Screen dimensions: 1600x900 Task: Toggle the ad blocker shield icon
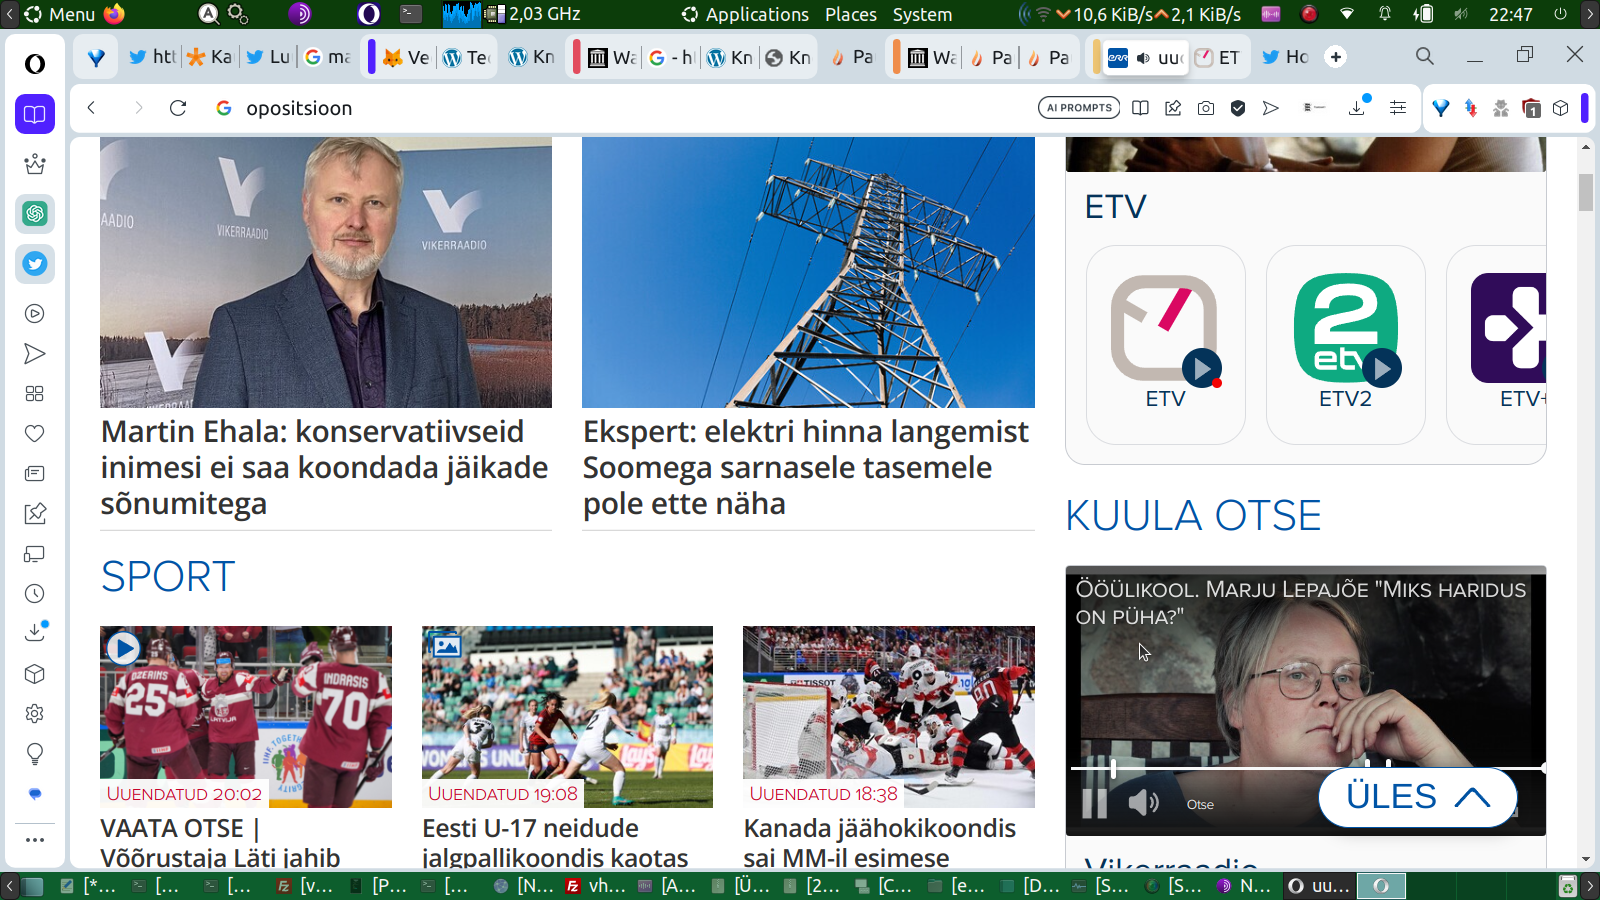1238,108
